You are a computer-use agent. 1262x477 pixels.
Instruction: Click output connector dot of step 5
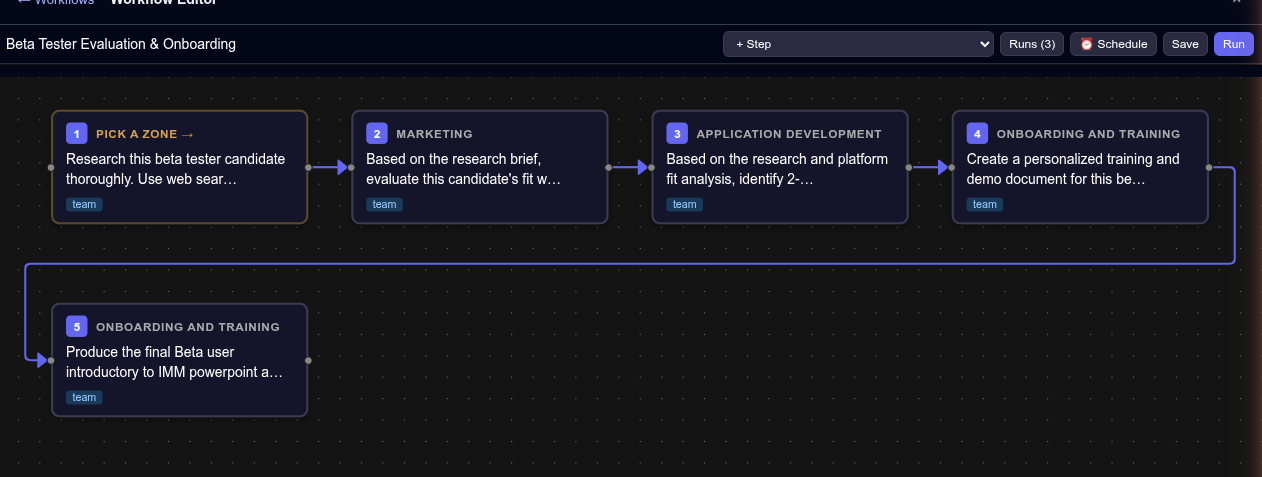pos(308,360)
